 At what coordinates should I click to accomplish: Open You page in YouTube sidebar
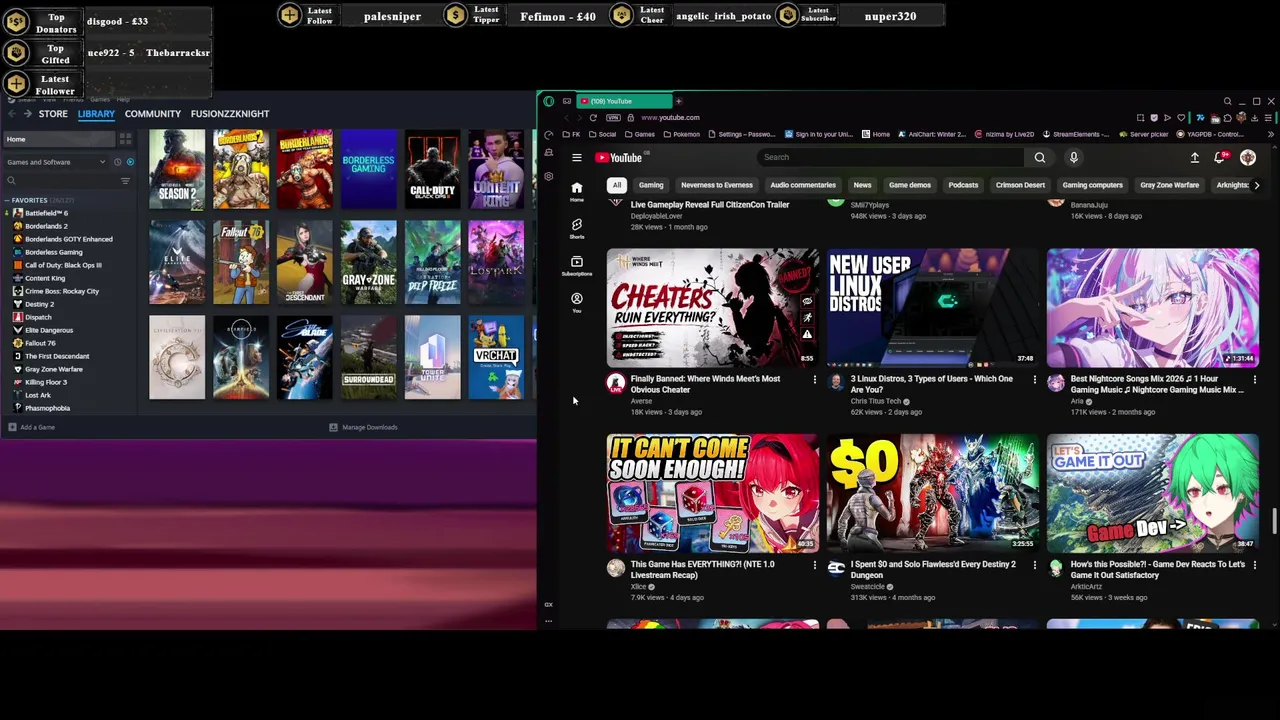coord(577,302)
